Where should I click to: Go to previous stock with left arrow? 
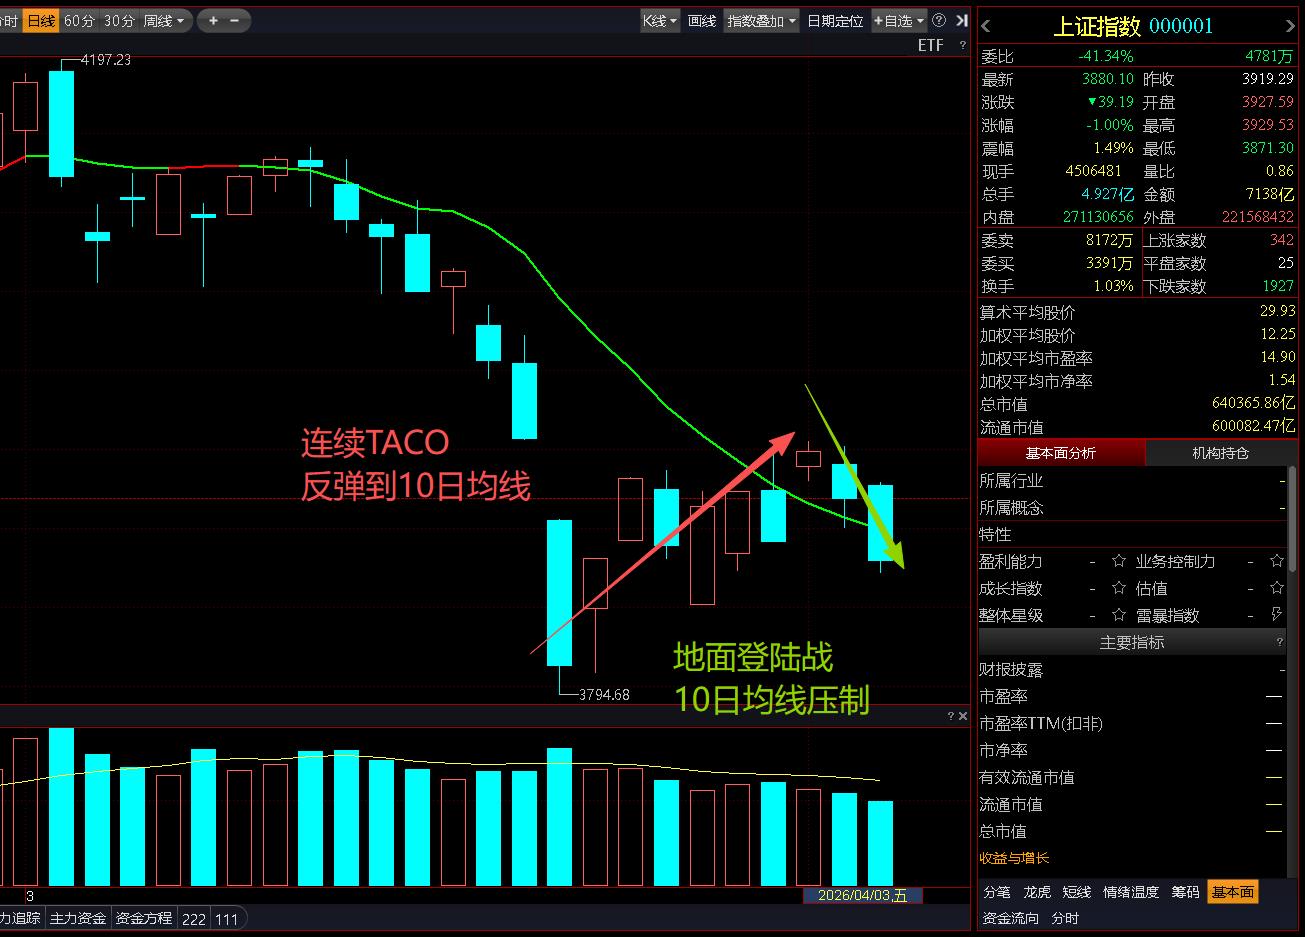point(986,27)
